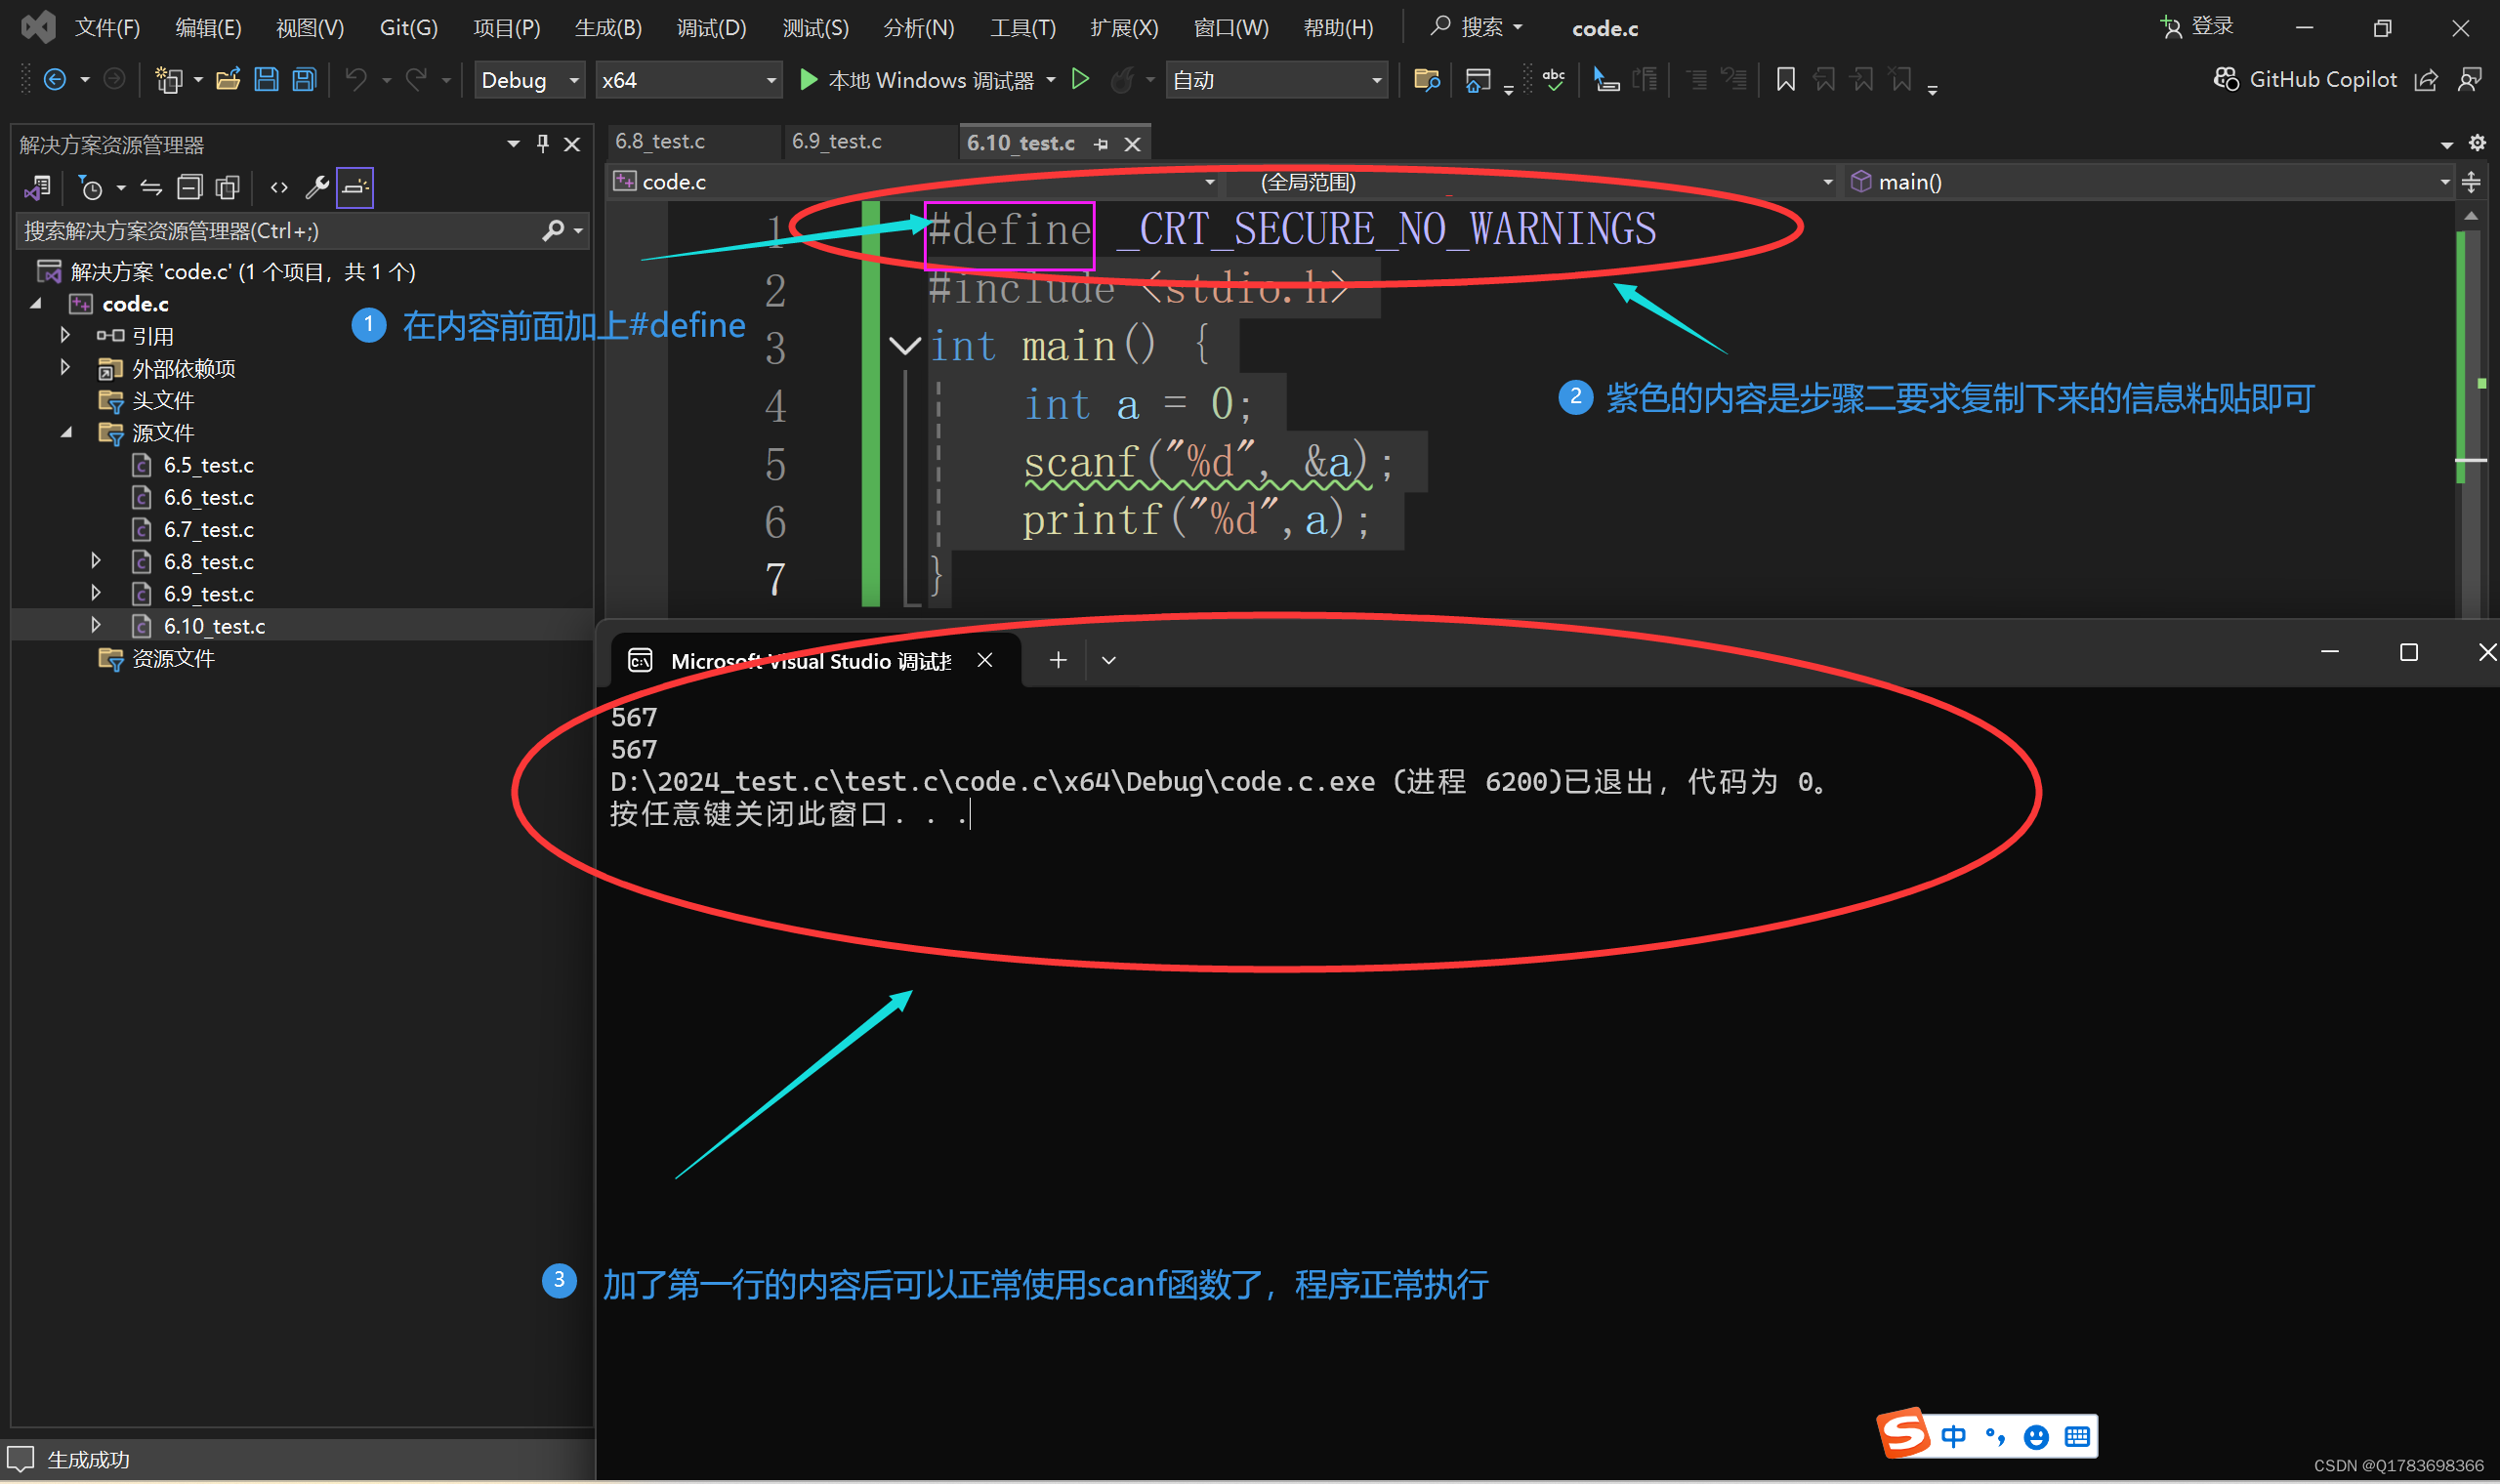Image resolution: width=2500 pixels, height=1484 pixels.
Task: Click the Hot Reload flame icon
Action: tap(1122, 80)
